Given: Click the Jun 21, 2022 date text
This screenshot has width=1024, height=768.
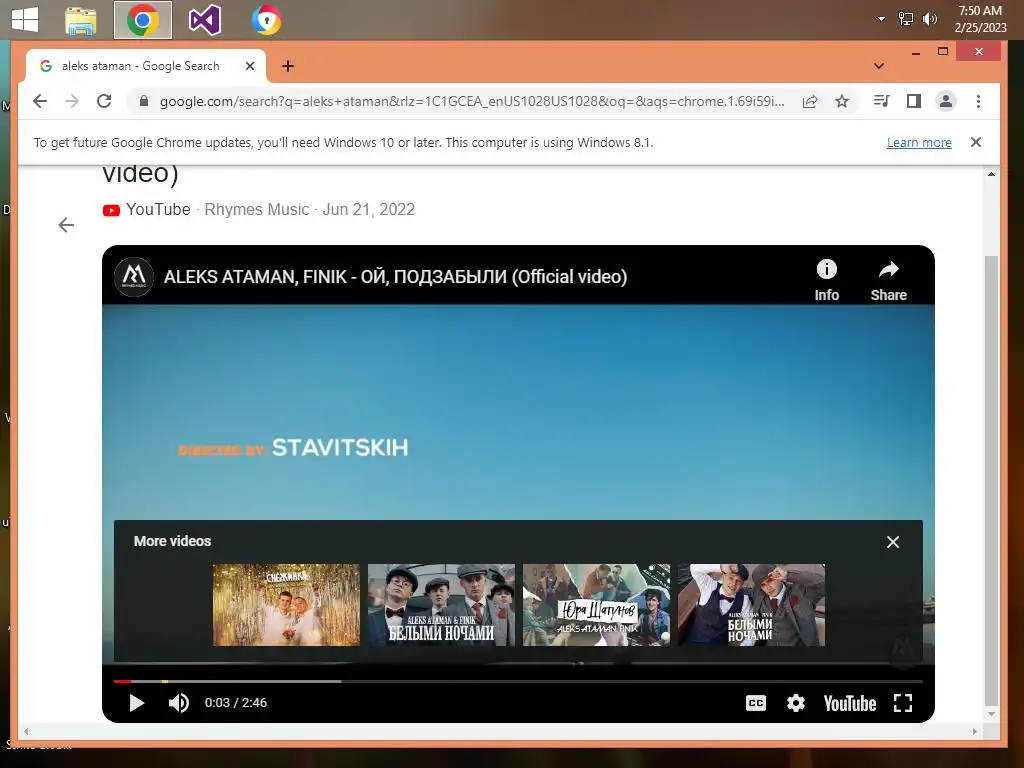Looking at the screenshot, I should pyautogui.click(x=368, y=210).
